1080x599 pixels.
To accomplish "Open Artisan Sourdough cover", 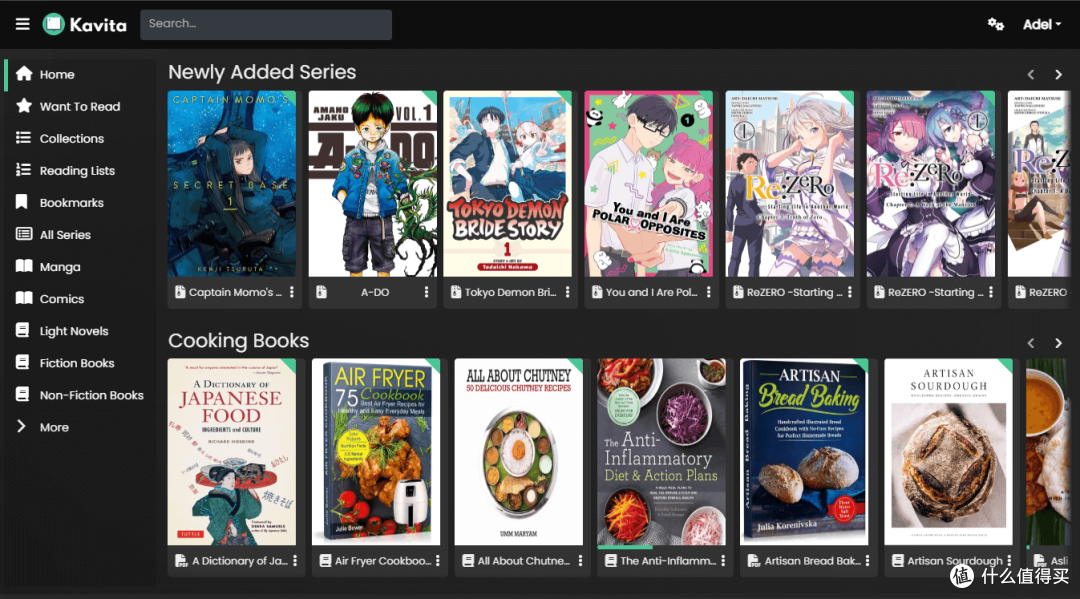I will point(948,452).
